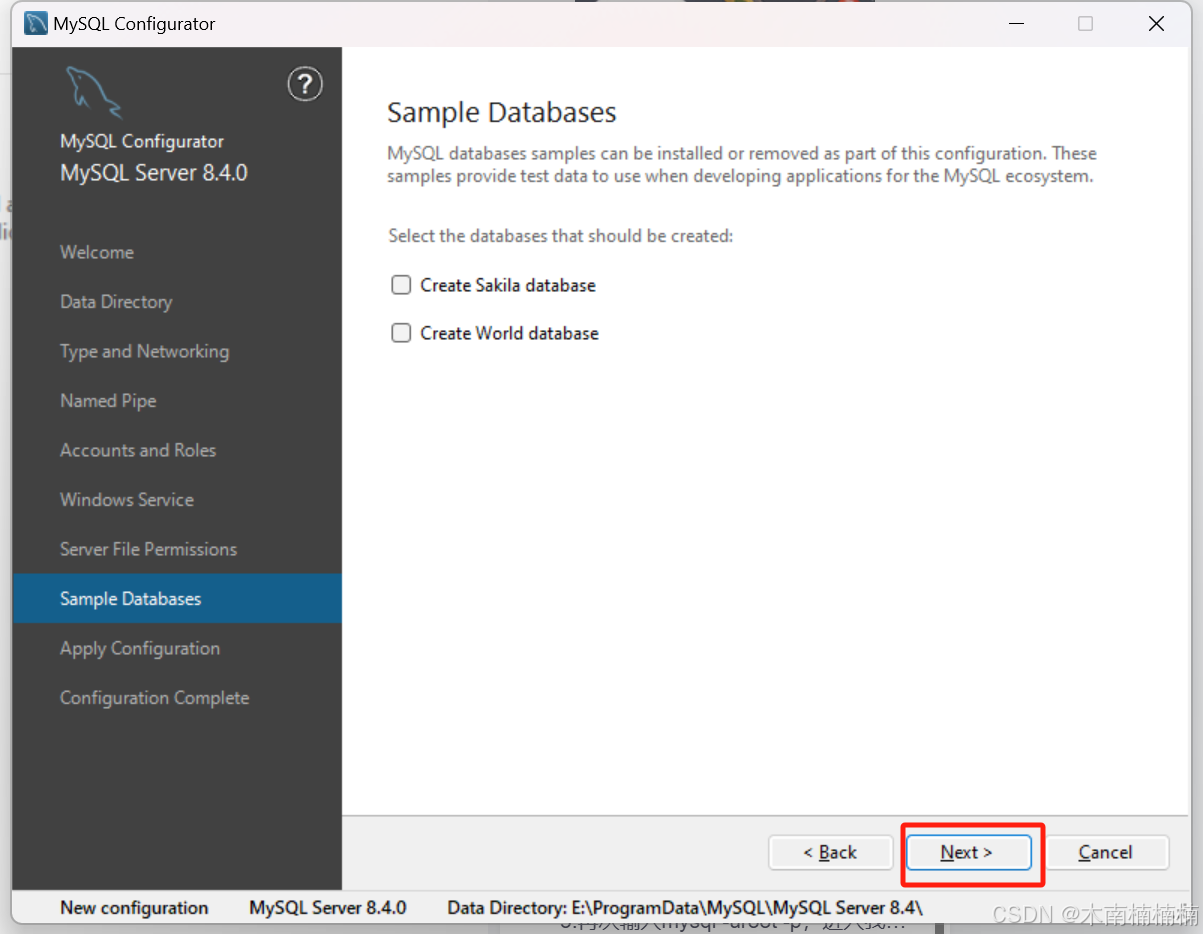Open the help question mark icon
This screenshot has height=934, width=1203.
click(x=305, y=84)
